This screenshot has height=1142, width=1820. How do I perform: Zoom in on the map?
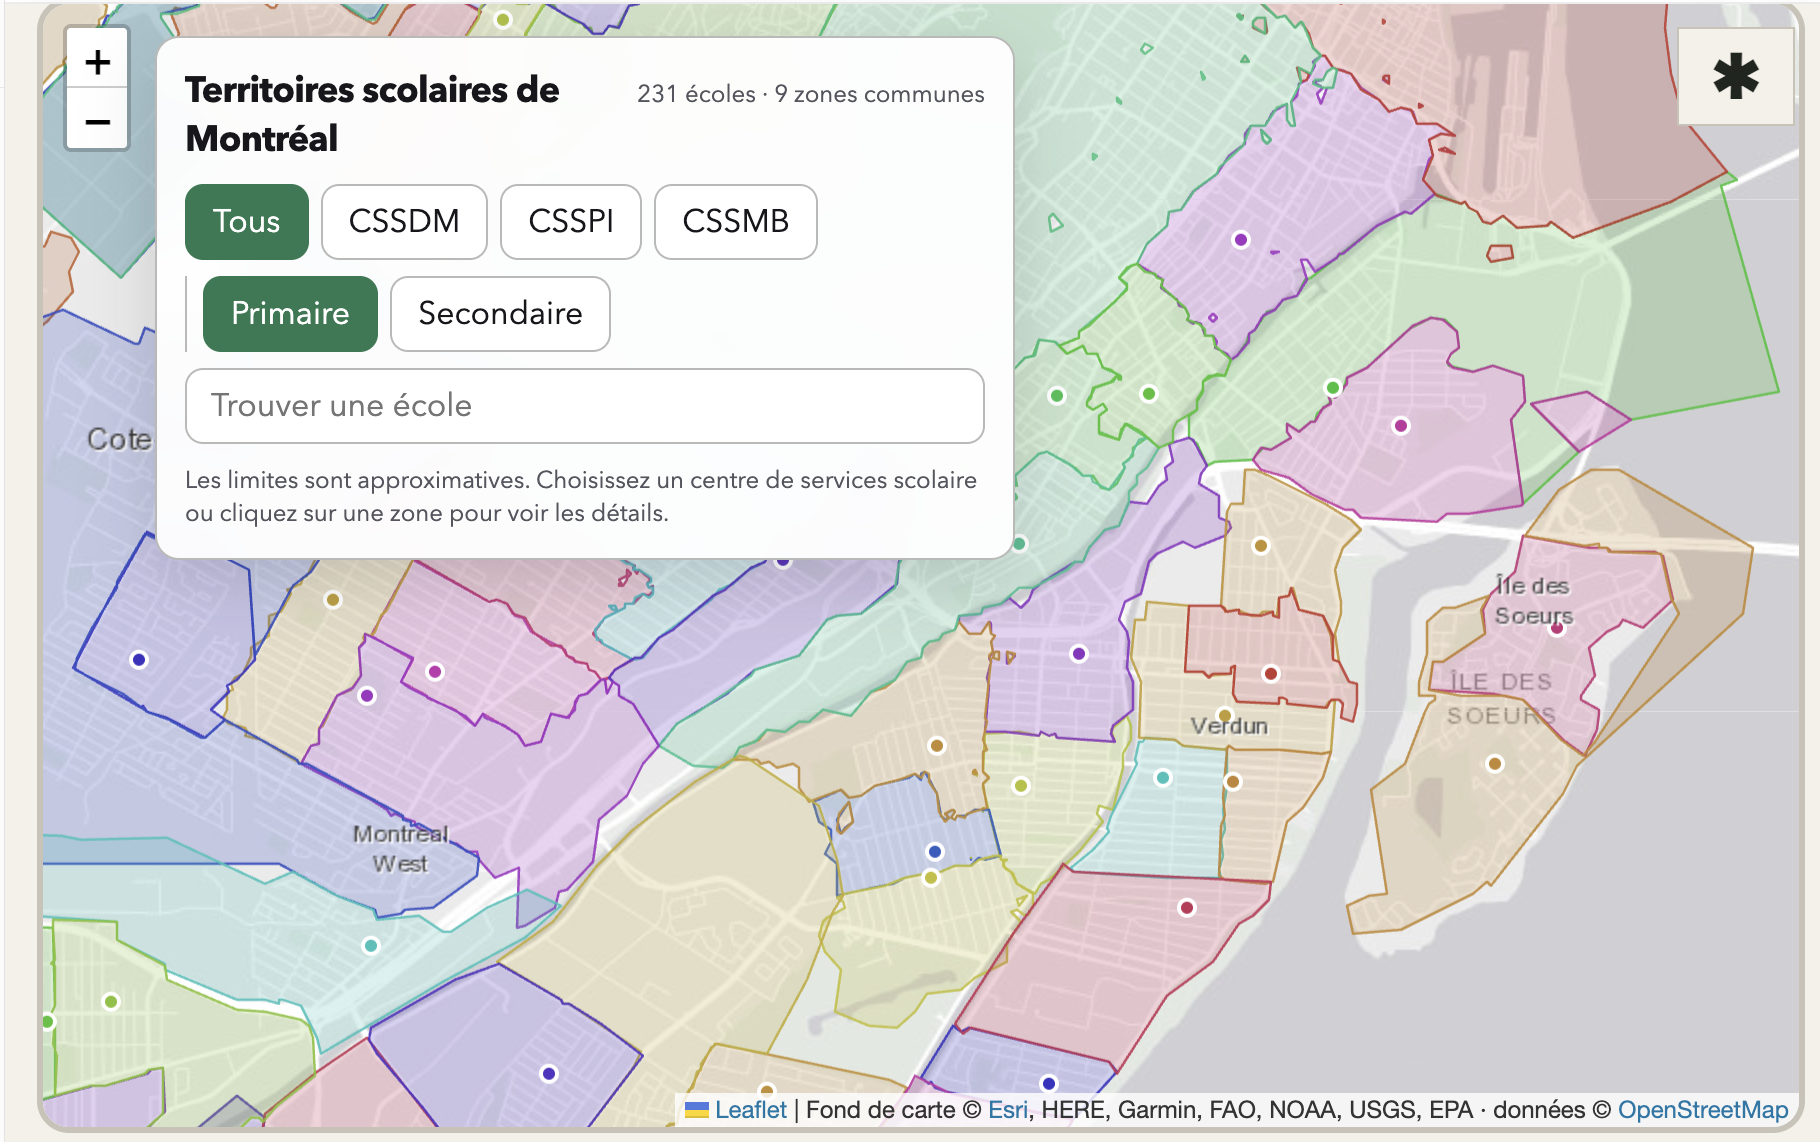click(x=97, y=62)
